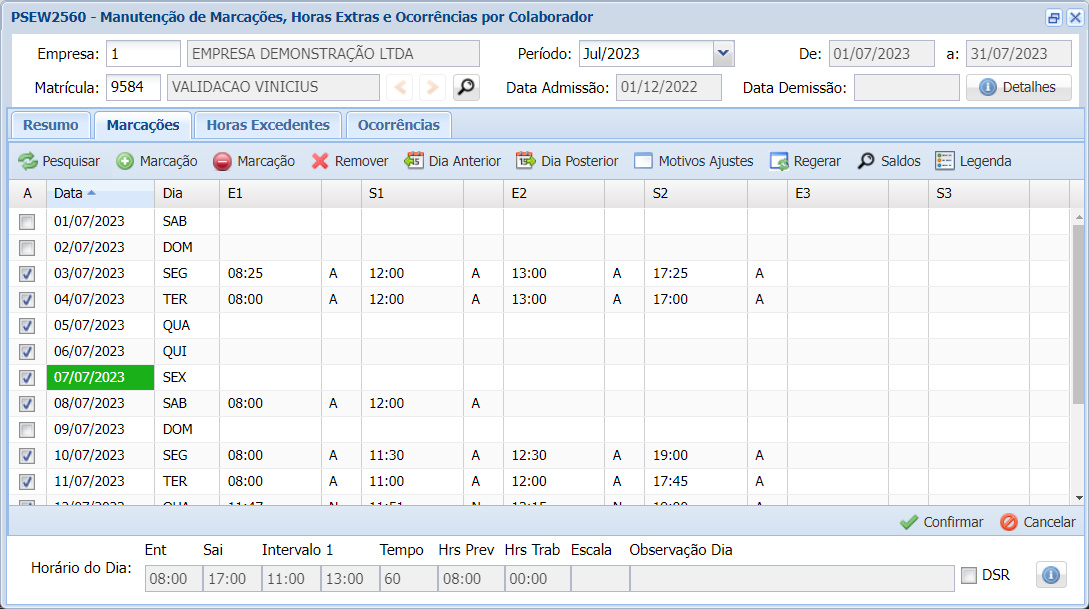
Task: Sort by the Data column header
Action: click(x=100, y=193)
